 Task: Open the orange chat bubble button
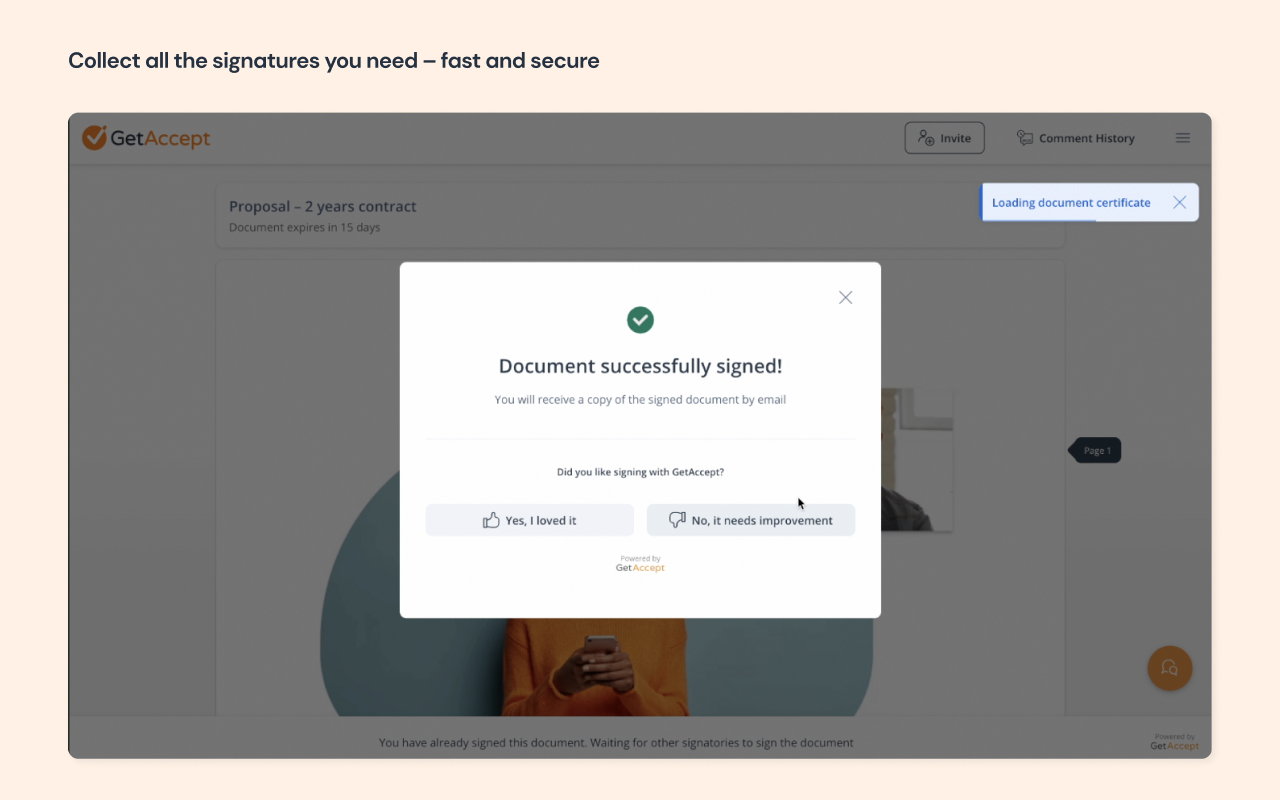1169,668
